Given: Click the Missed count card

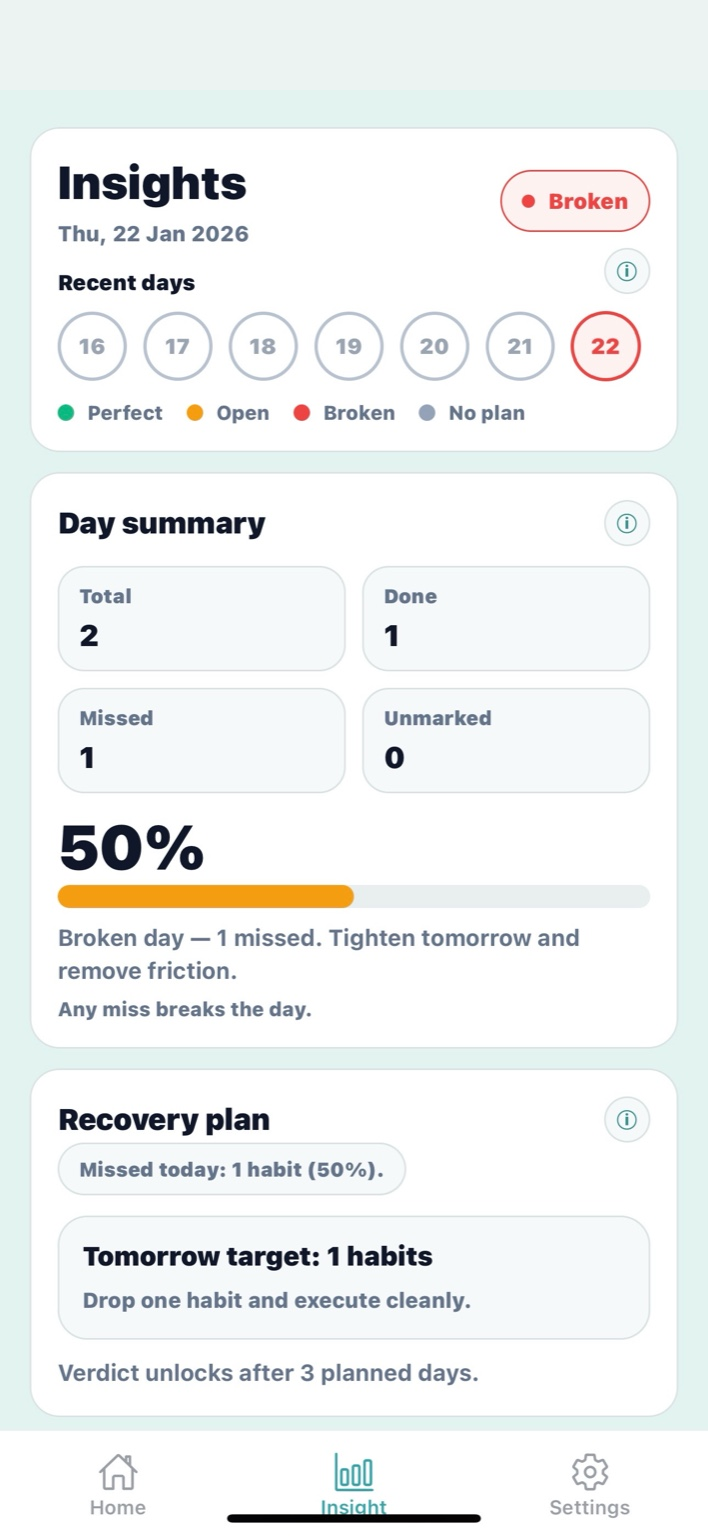Looking at the screenshot, I should (201, 740).
